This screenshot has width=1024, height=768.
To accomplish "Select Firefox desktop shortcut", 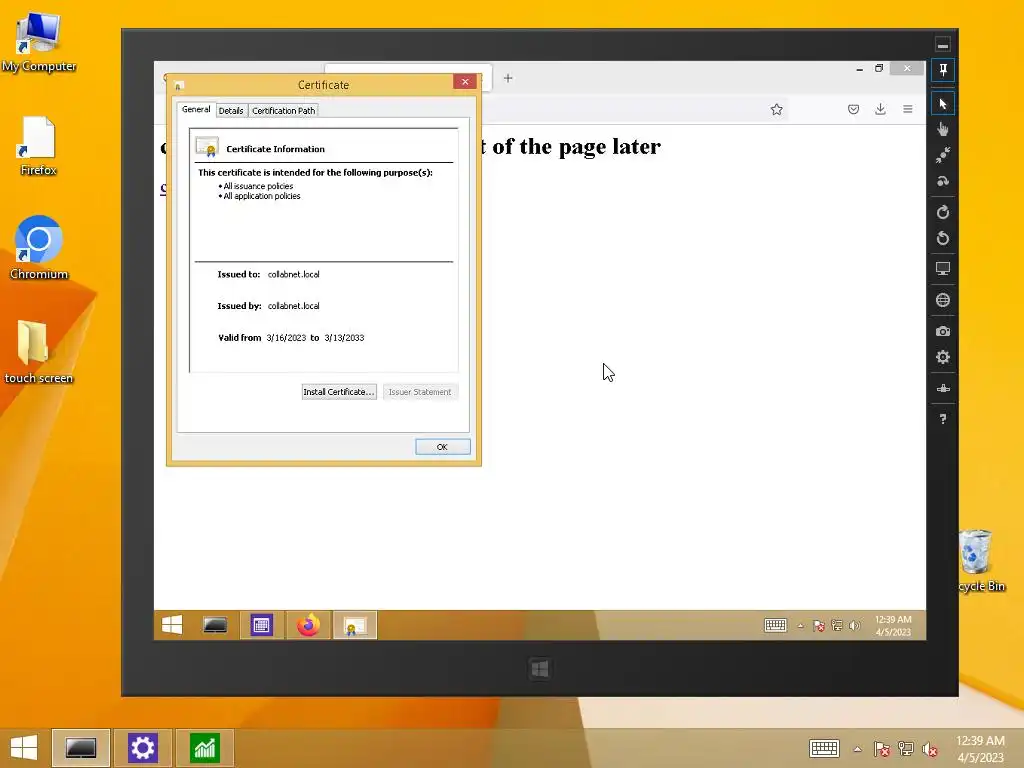I will pos(39,146).
